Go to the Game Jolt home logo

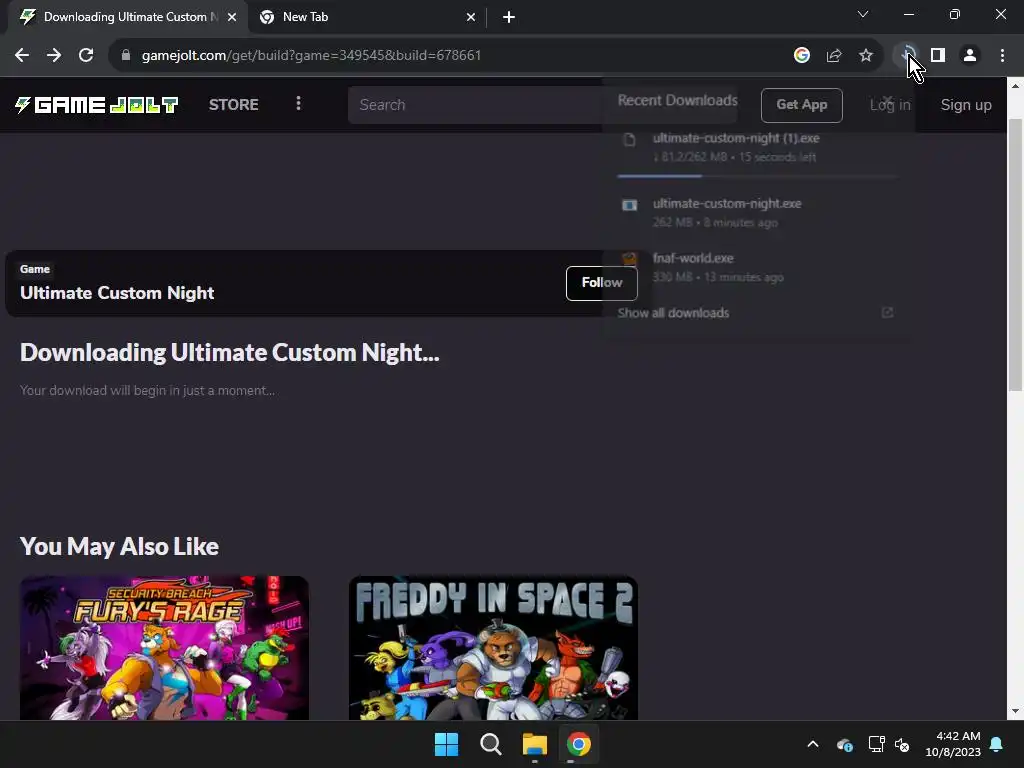(97, 104)
